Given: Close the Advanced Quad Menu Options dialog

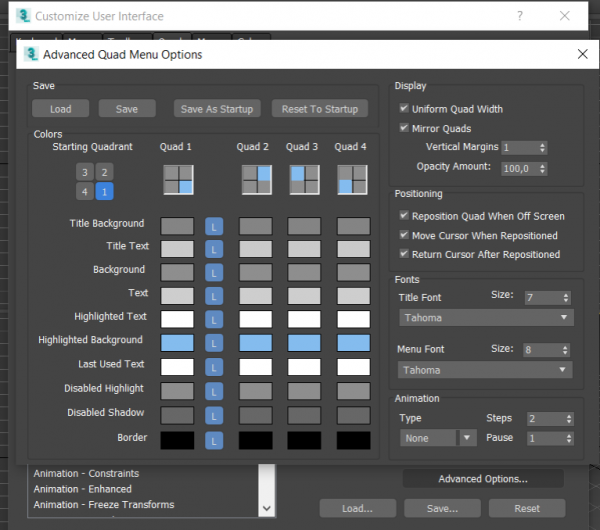Looking at the screenshot, I should 582,54.
